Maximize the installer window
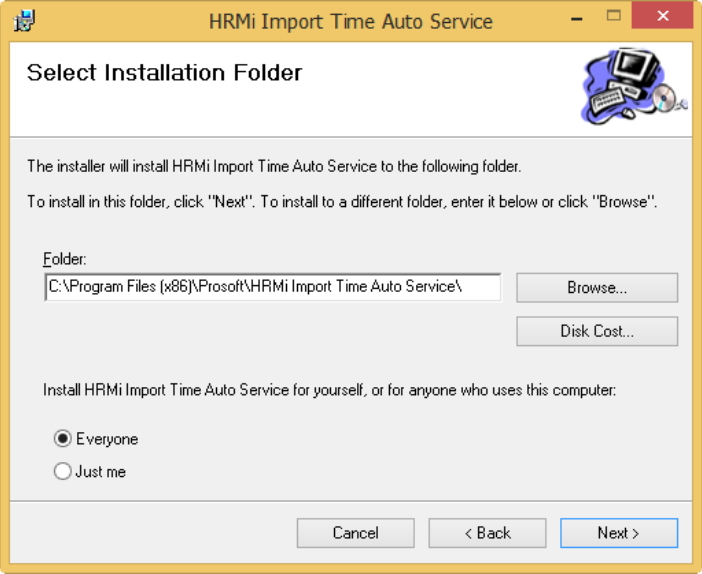This screenshot has width=702, height=574. [x=613, y=16]
